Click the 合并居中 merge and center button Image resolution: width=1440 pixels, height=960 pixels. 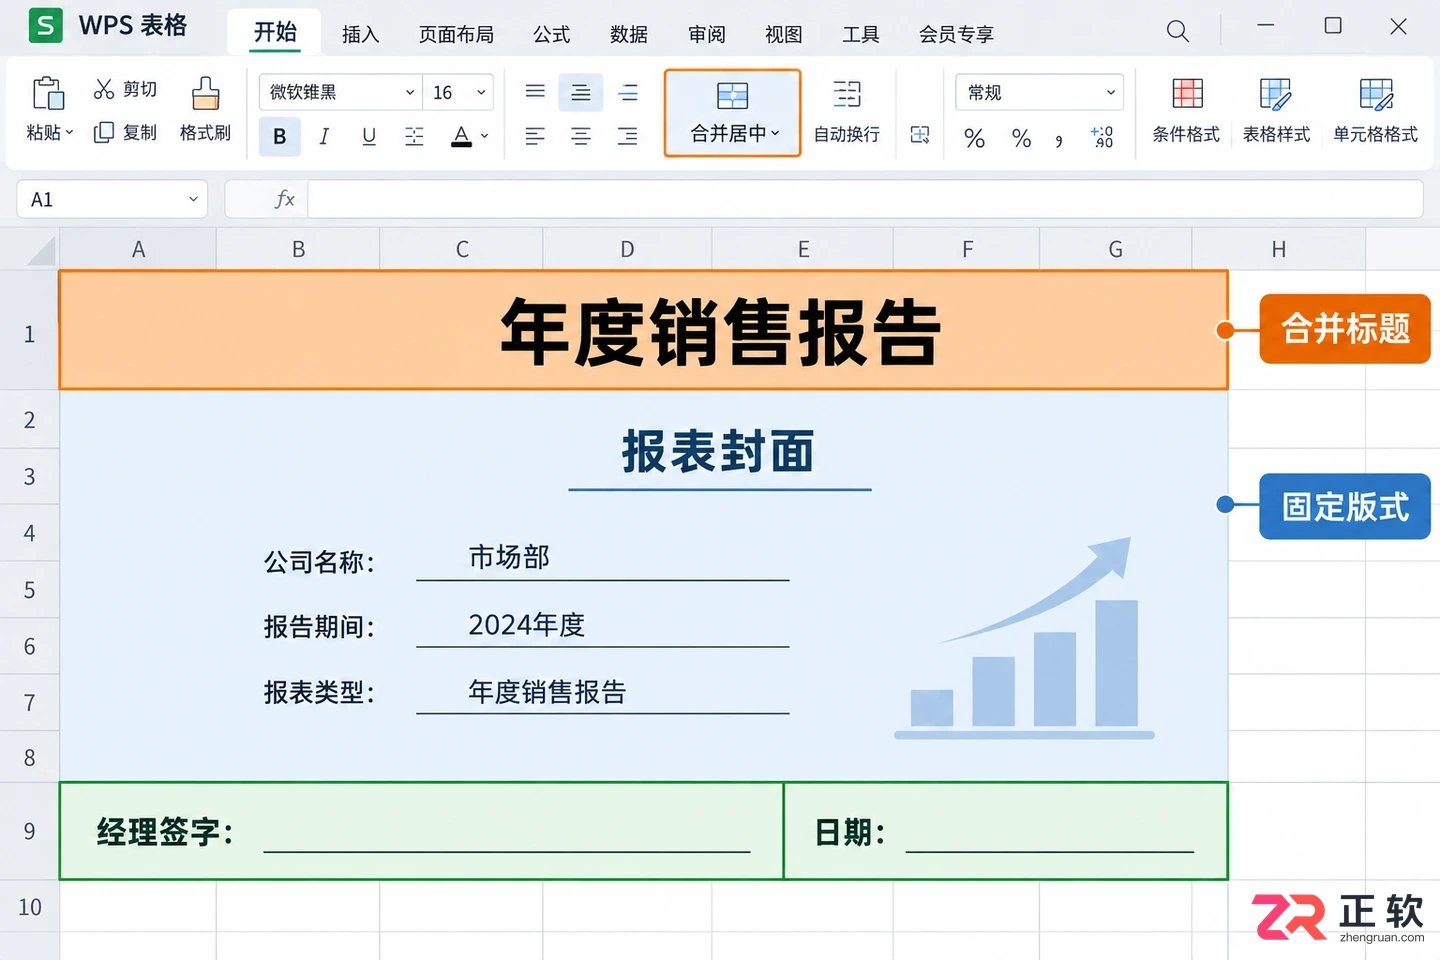(732, 113)
